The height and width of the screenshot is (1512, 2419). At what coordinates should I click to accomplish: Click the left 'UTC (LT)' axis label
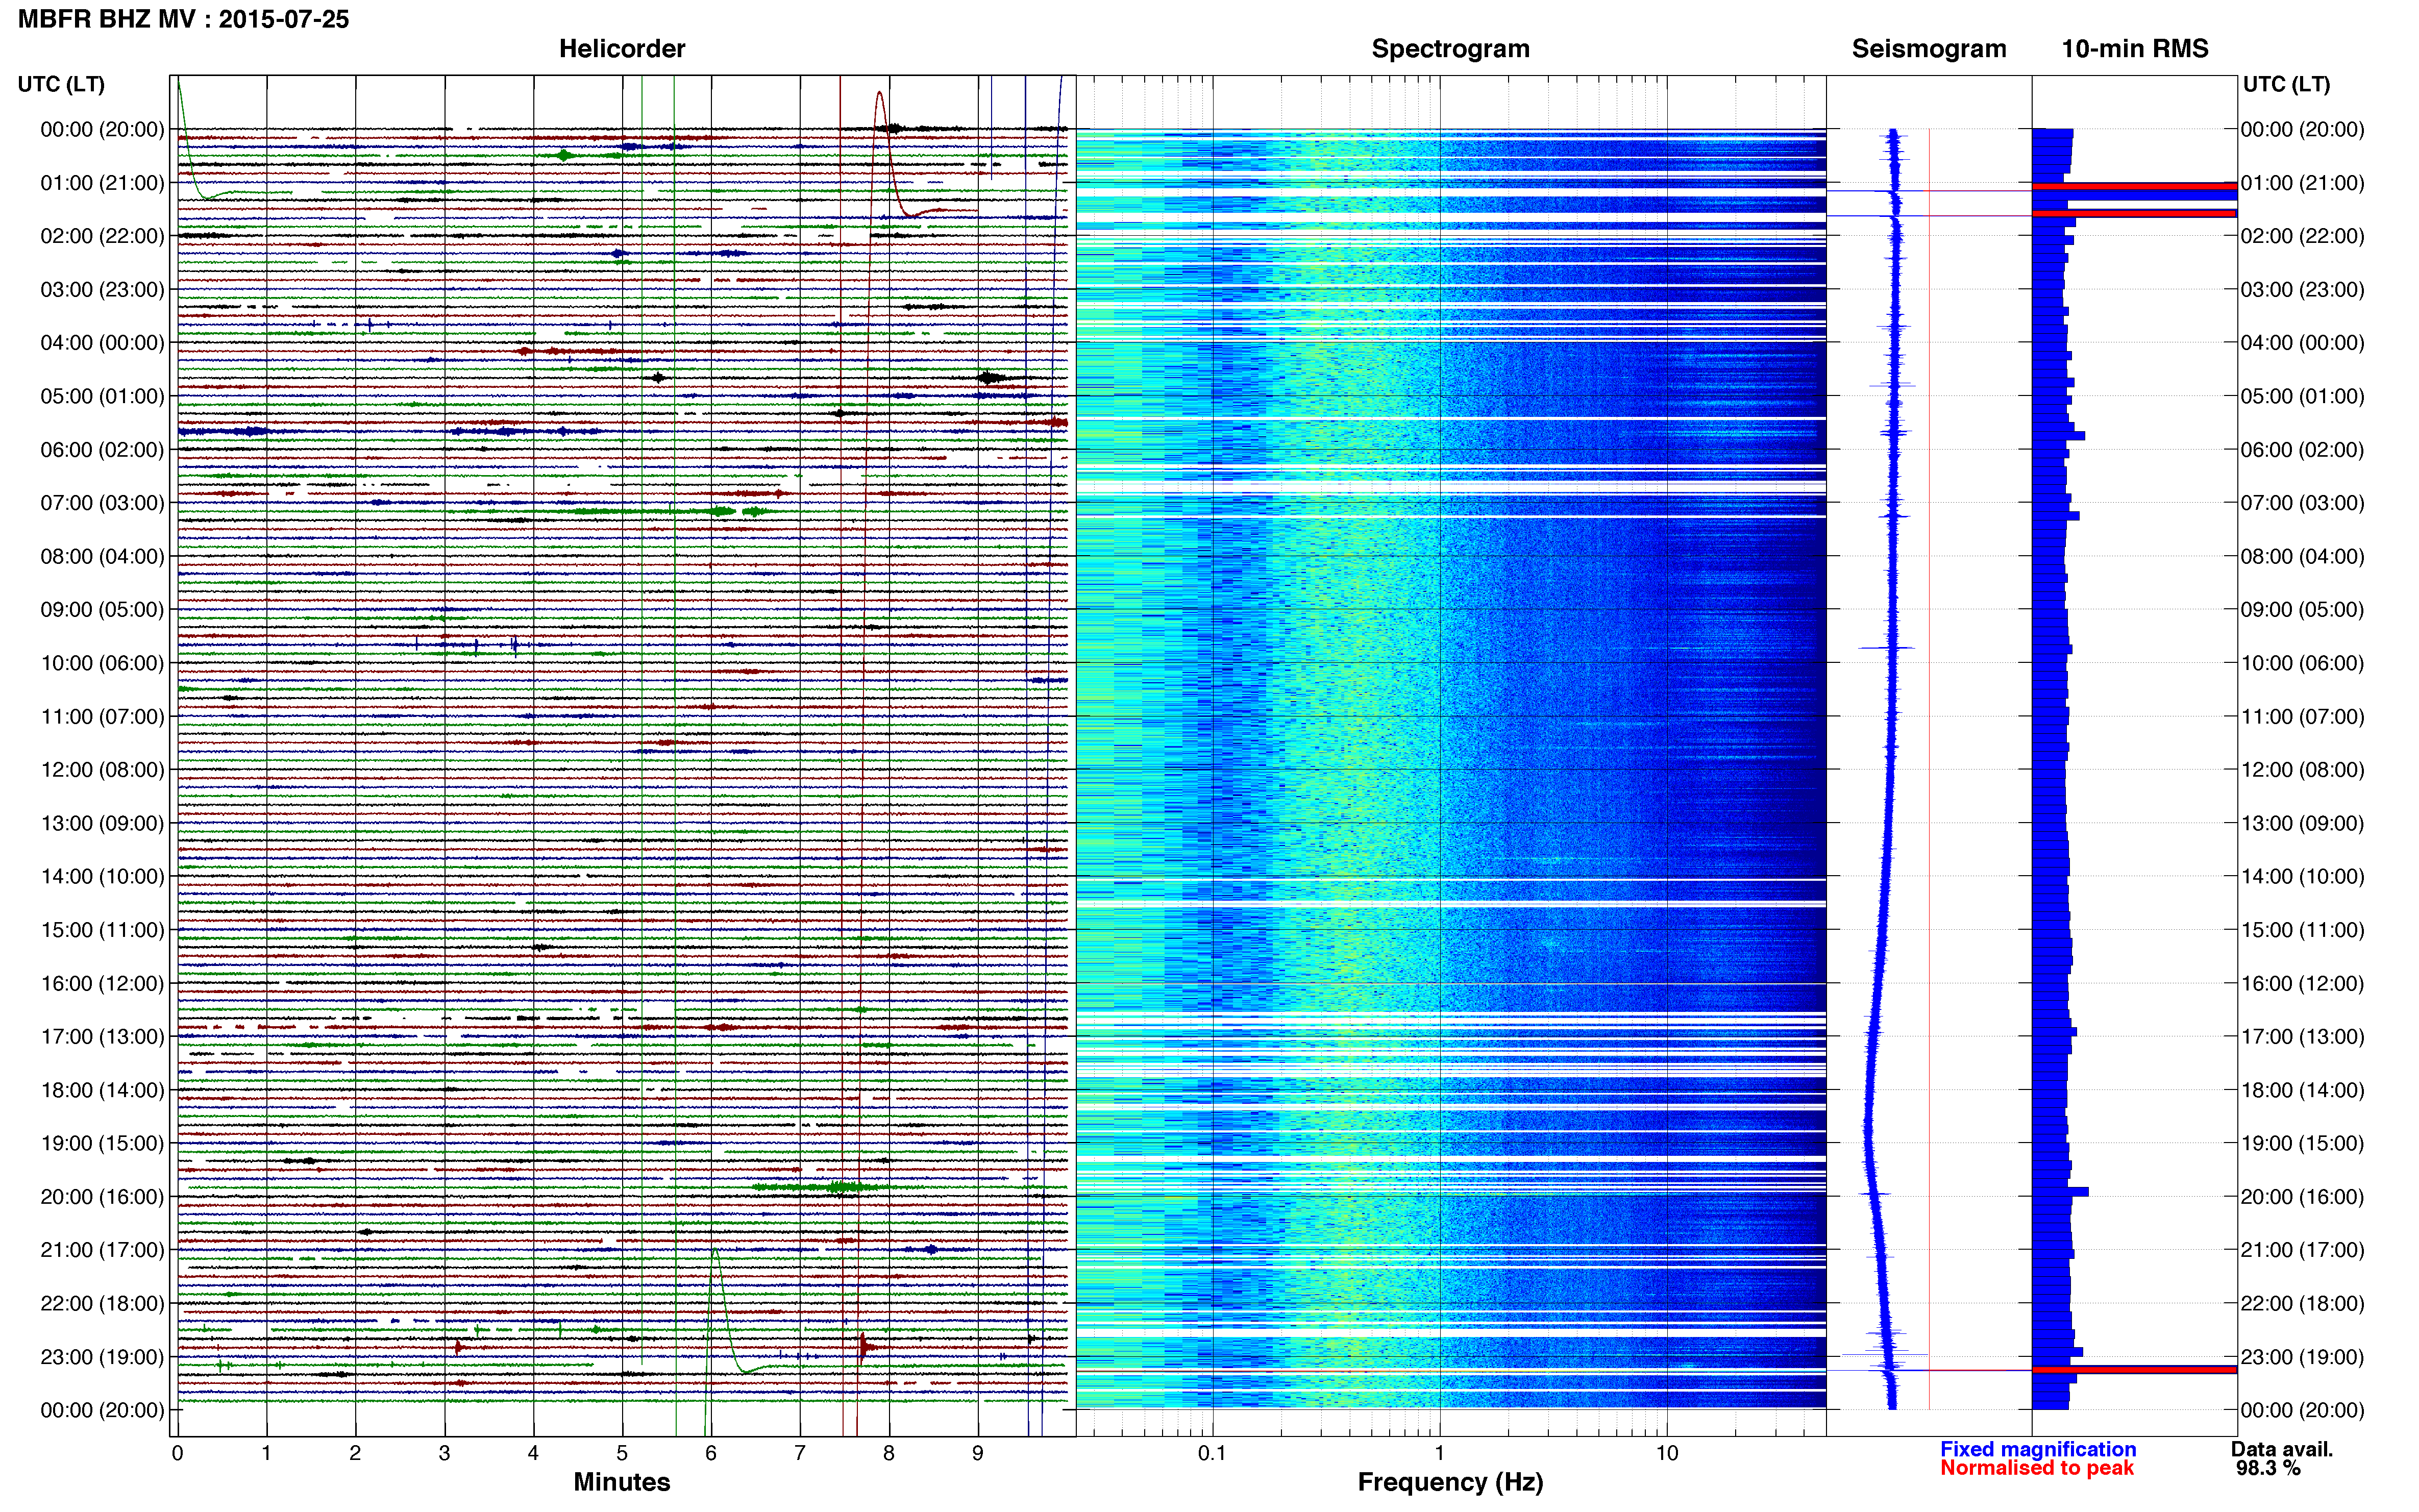(x=61, y=84)
